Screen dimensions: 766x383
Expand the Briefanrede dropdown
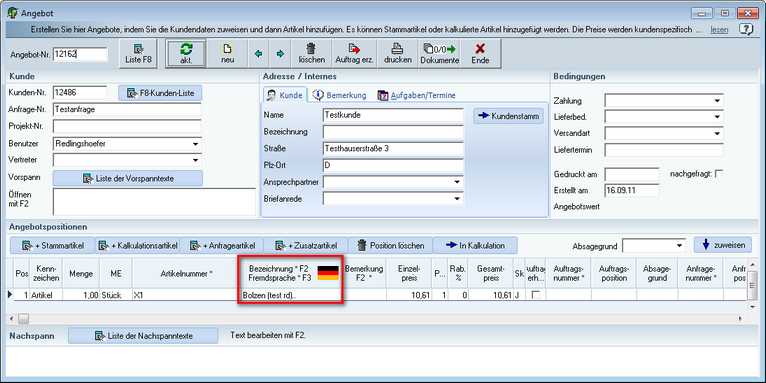click(457, 199)
